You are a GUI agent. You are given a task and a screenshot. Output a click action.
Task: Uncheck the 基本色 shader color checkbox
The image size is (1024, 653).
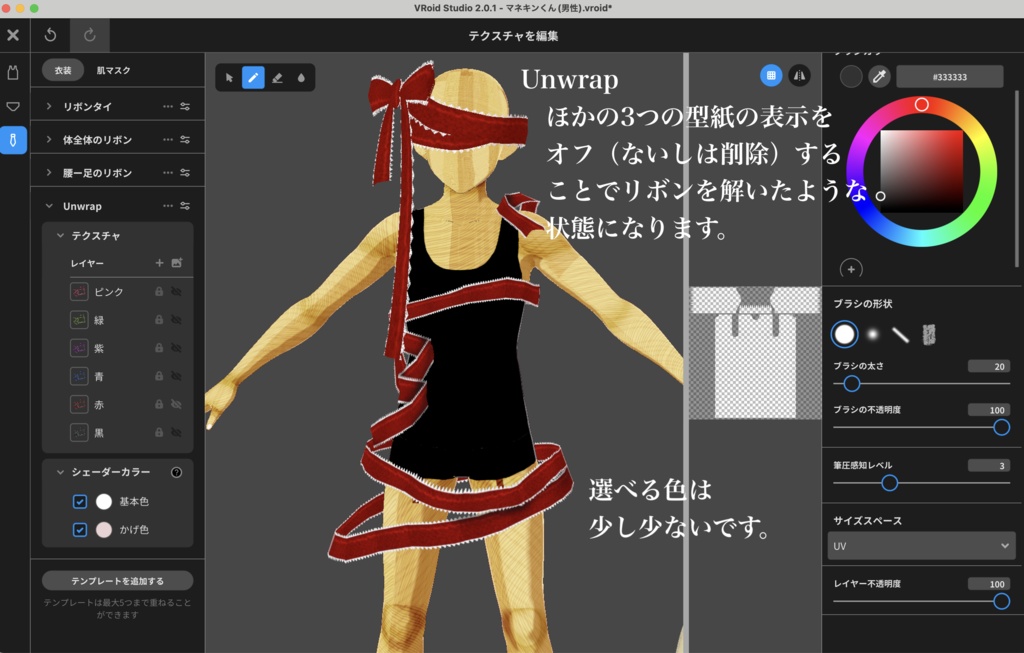(79, 501)
